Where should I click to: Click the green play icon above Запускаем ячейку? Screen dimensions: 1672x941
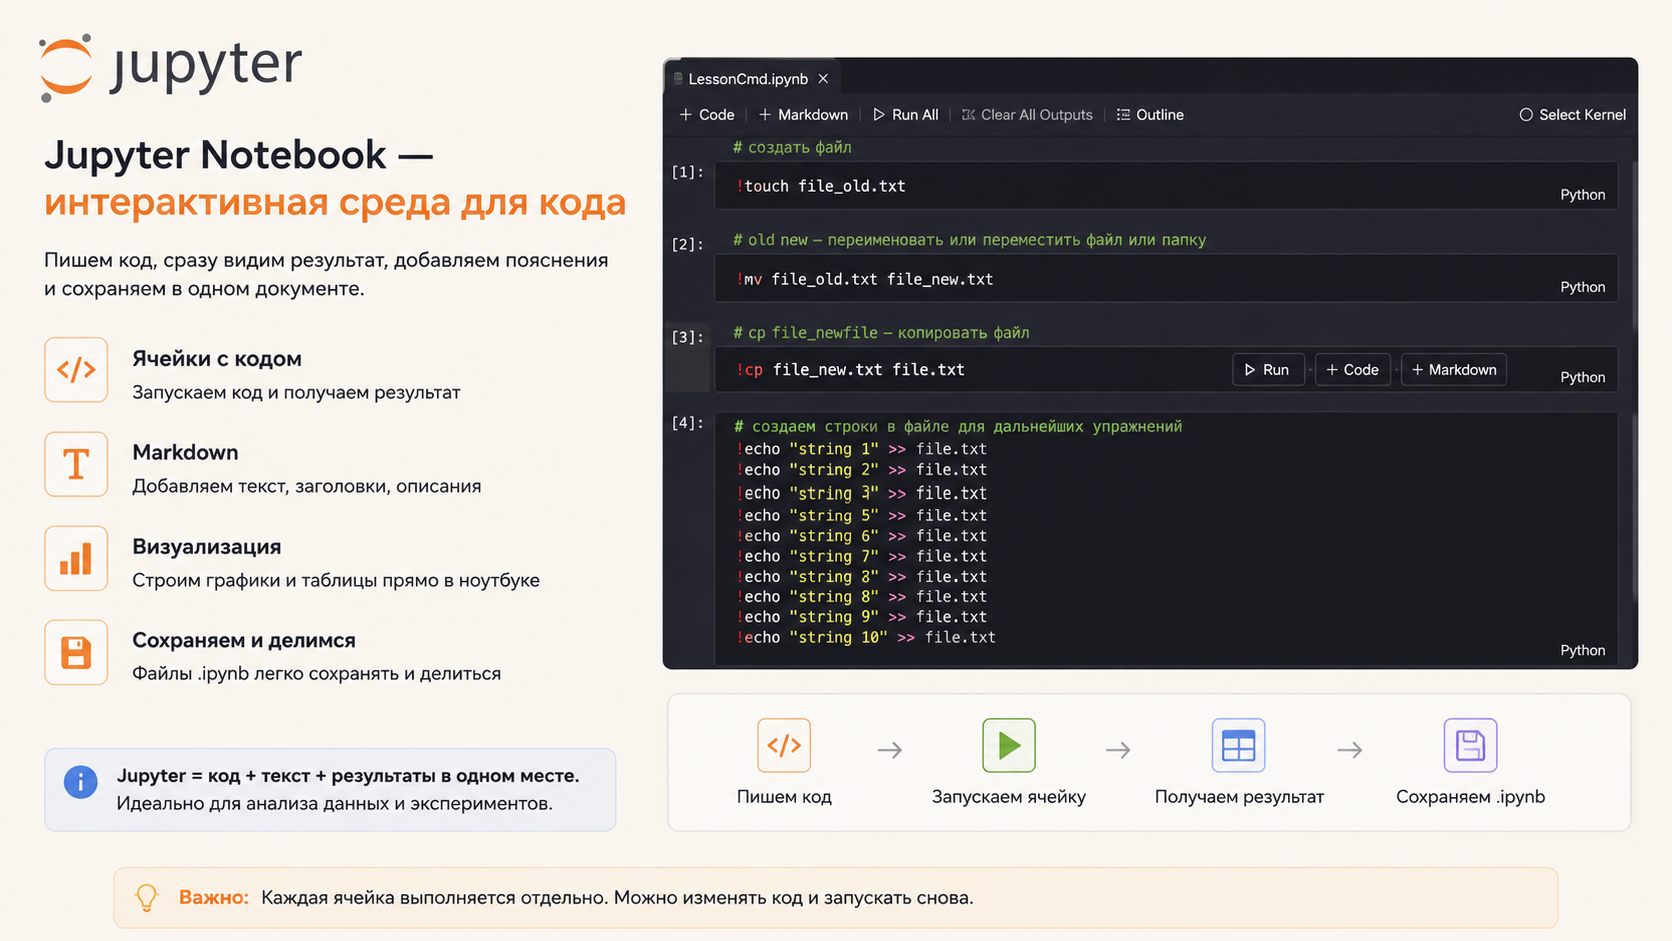[1008, 745]
